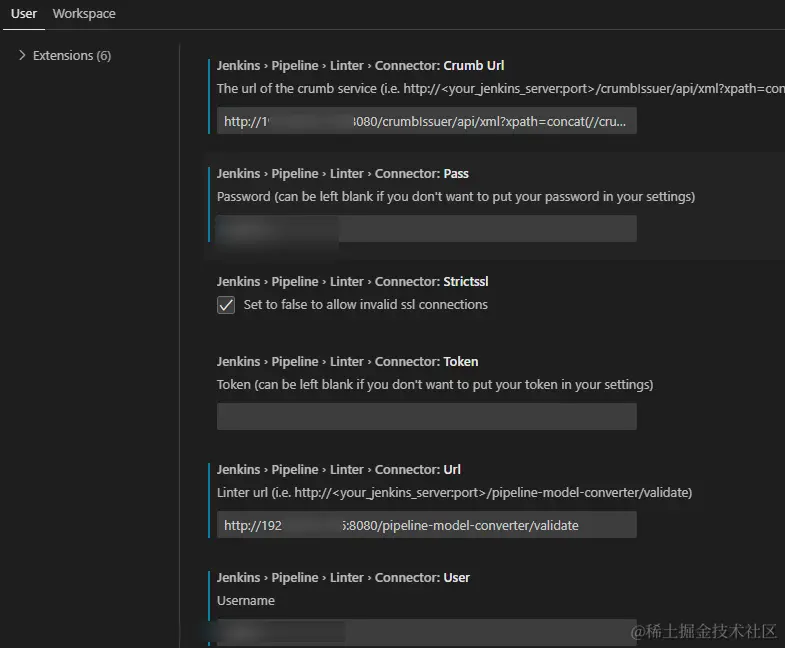Click the crumb service url description
The image size is (785, 648).
501,89
